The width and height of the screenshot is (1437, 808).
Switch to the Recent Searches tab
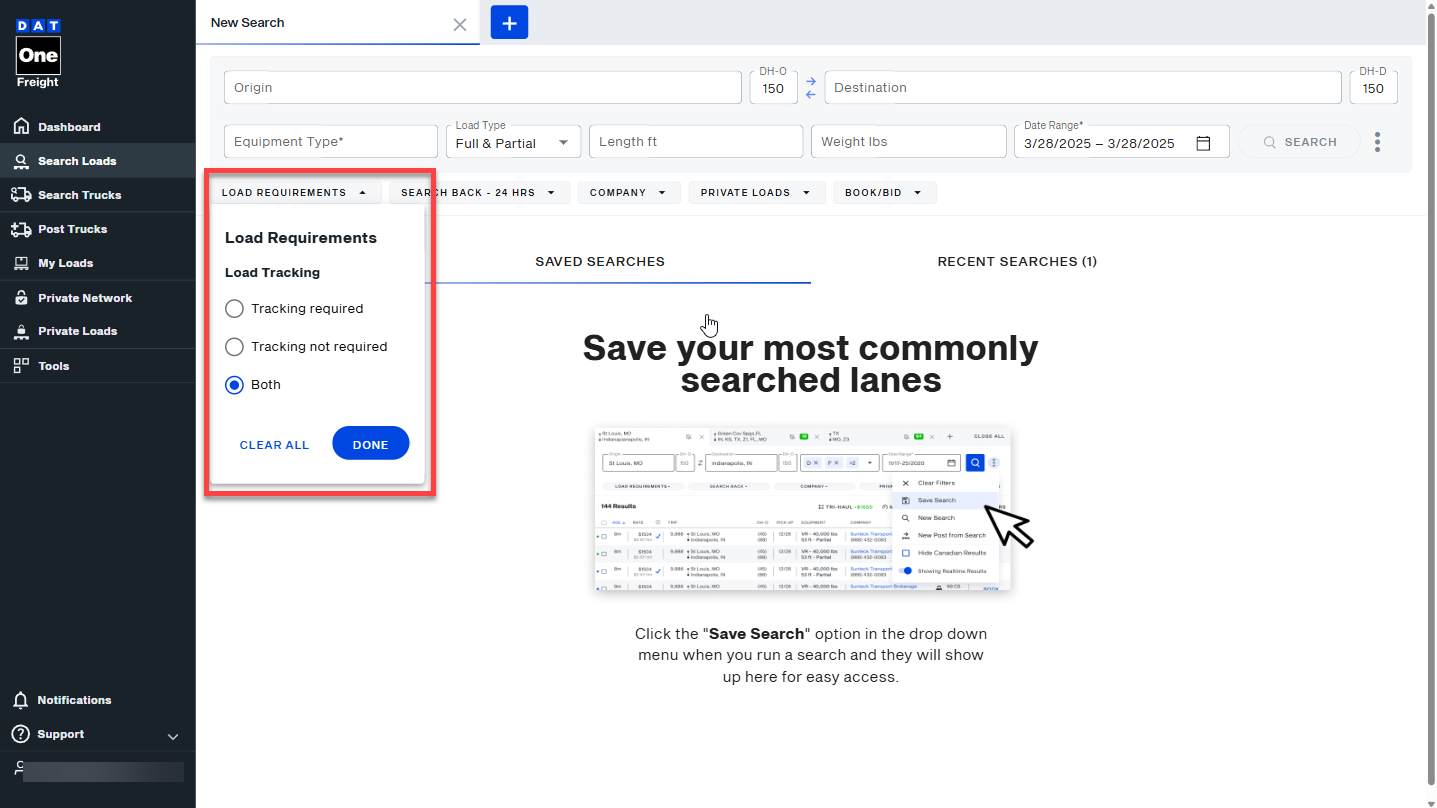click(x=1016, y=261)
